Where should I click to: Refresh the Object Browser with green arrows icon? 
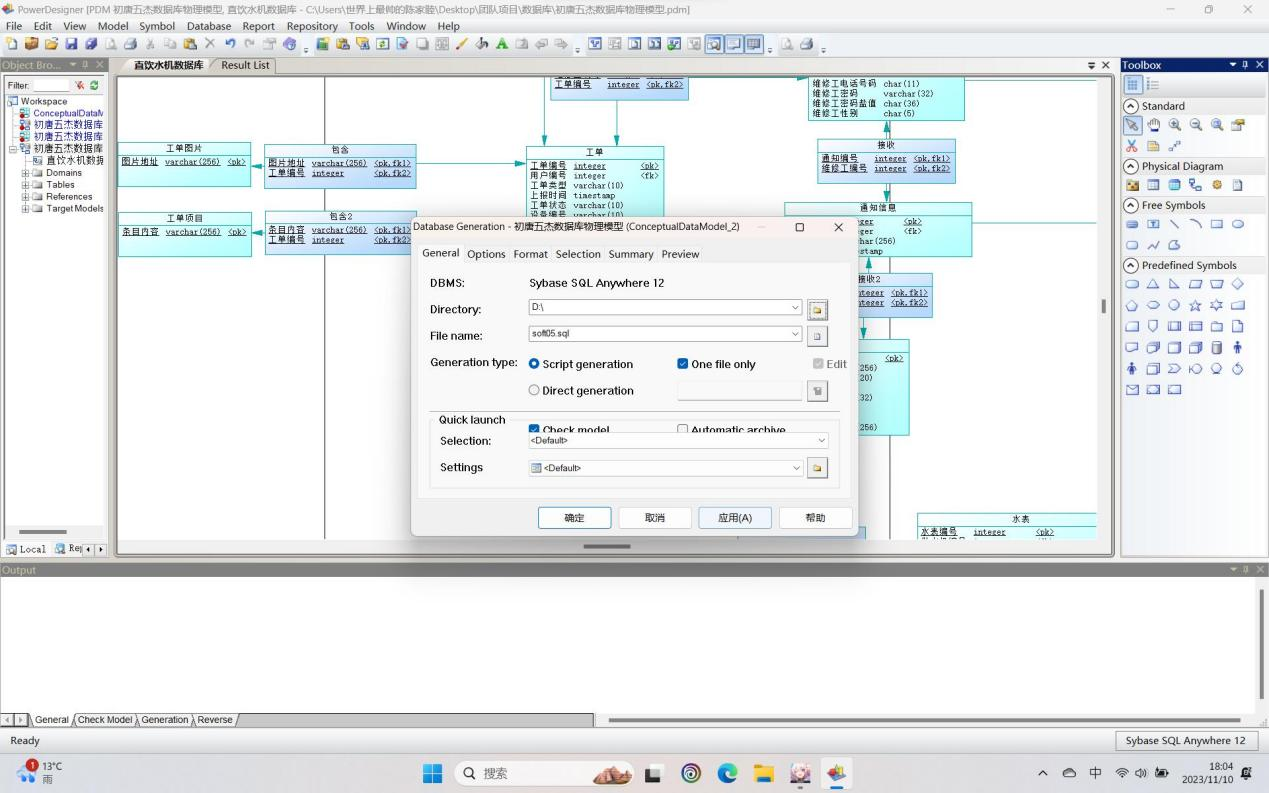pos(94,86)
